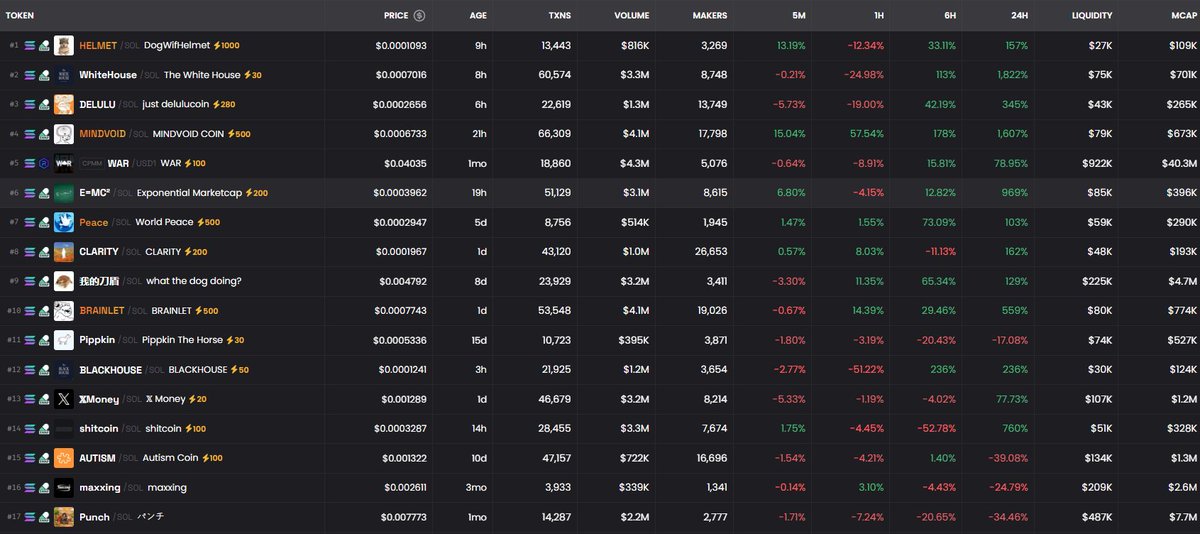Open the BRAINLET token name link
The height and width of the screenshot is (534, 1200).
[102, 311]
